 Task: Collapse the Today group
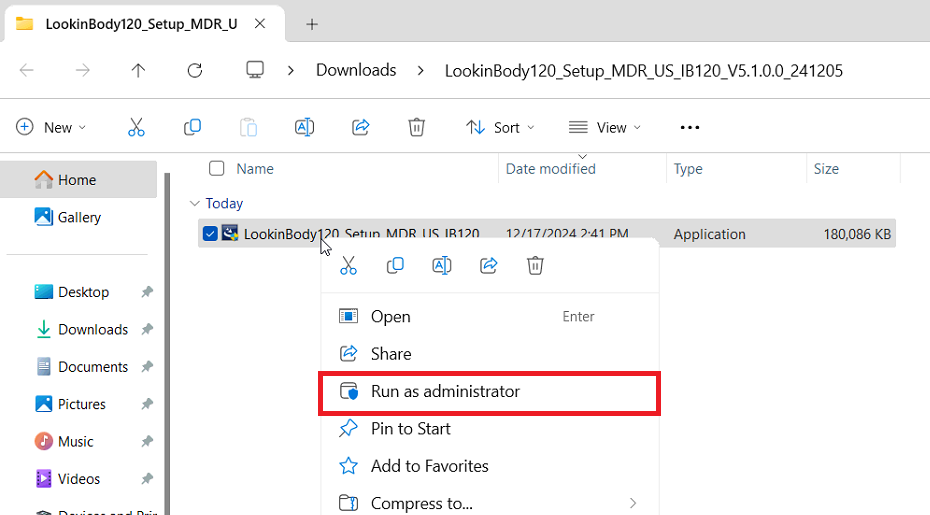click(194, 204)
